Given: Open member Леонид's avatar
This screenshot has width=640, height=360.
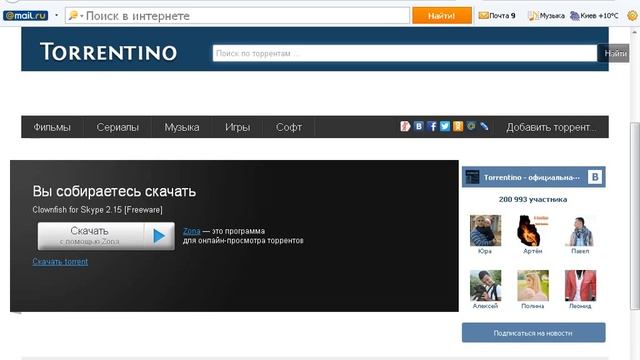Looking at the screenshot, I should point(580,285).
